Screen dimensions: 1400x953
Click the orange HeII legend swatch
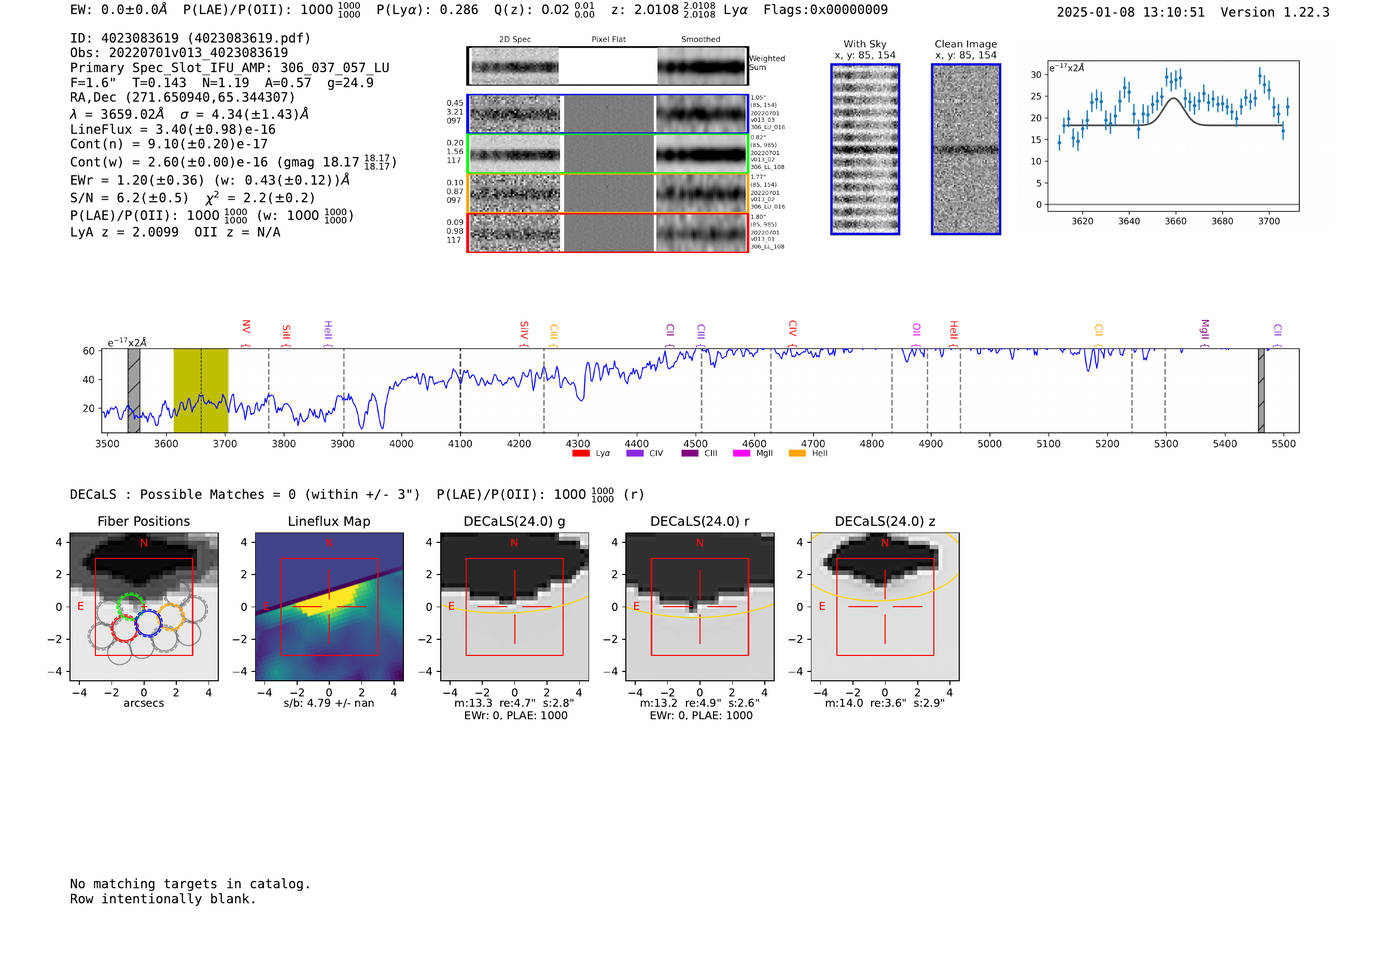tap(797, 453)
